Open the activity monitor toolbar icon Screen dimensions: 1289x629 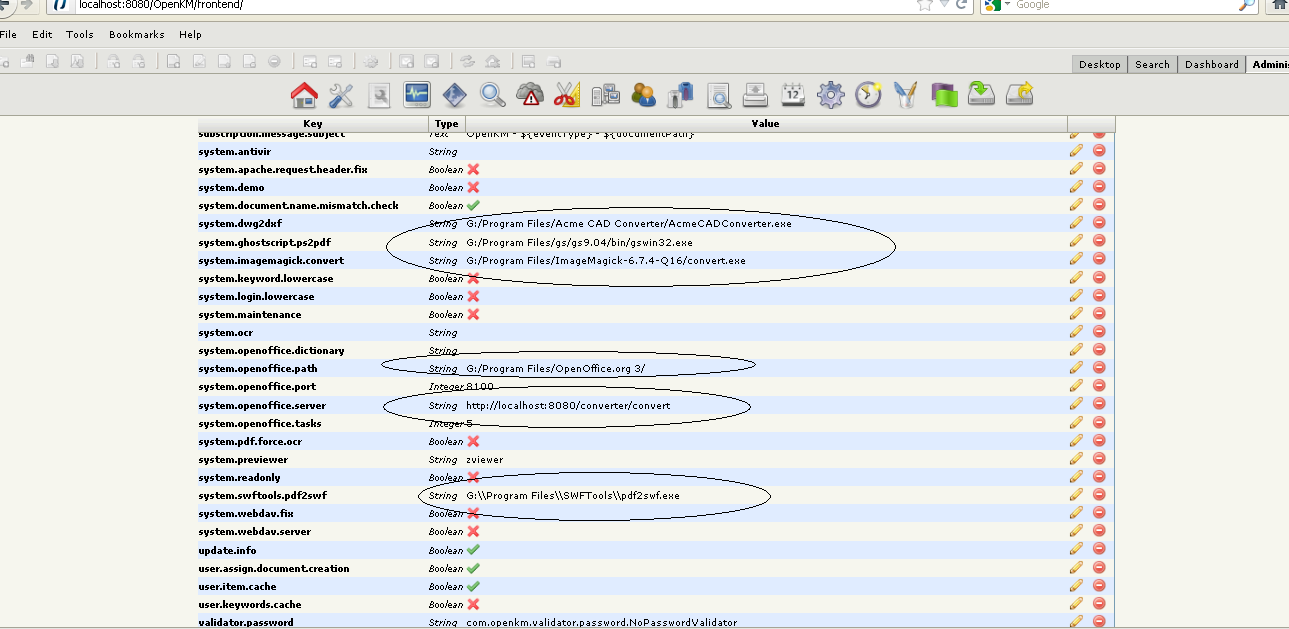coord(416,95)
